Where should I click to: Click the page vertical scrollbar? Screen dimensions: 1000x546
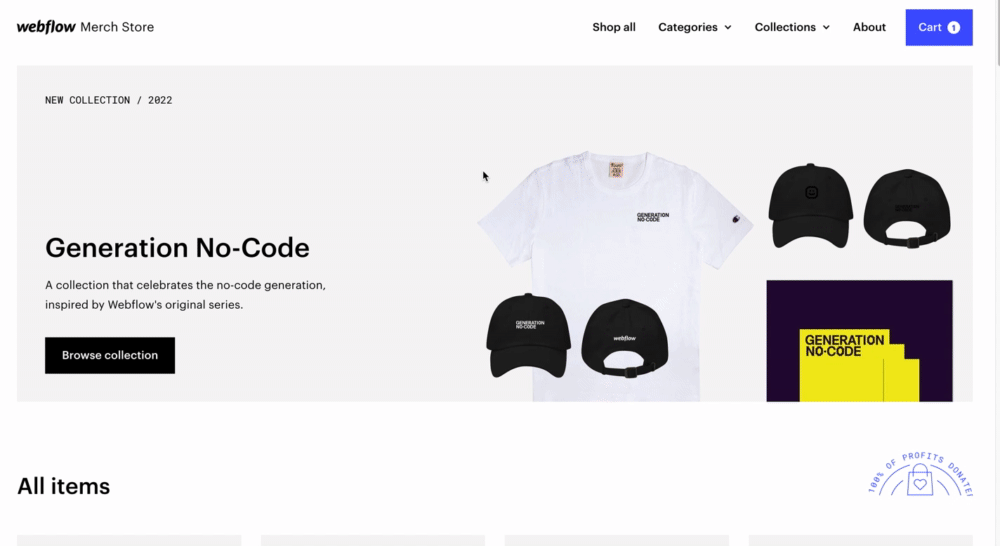997,273
